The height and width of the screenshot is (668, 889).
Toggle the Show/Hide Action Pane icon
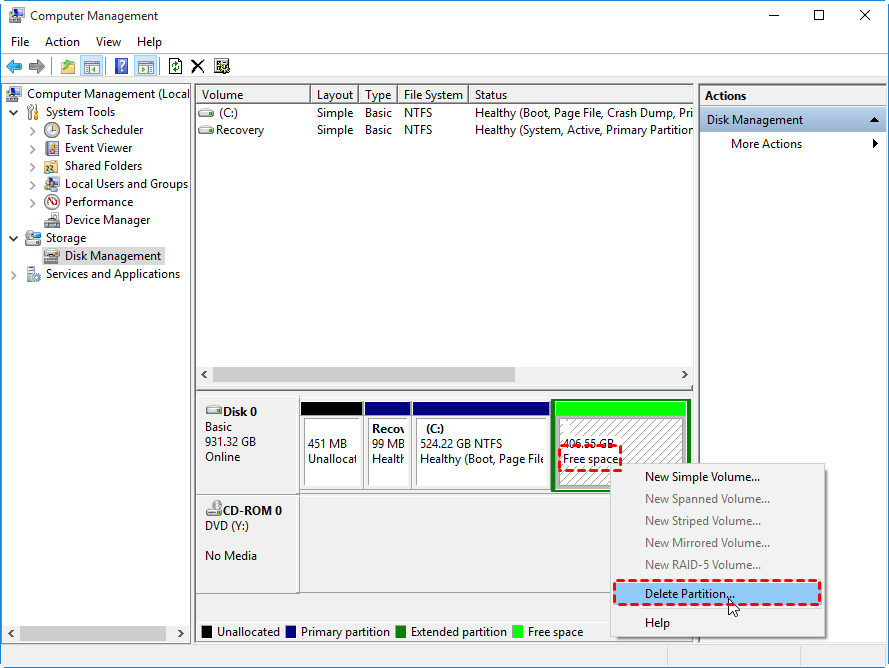(x=146, y=66)
